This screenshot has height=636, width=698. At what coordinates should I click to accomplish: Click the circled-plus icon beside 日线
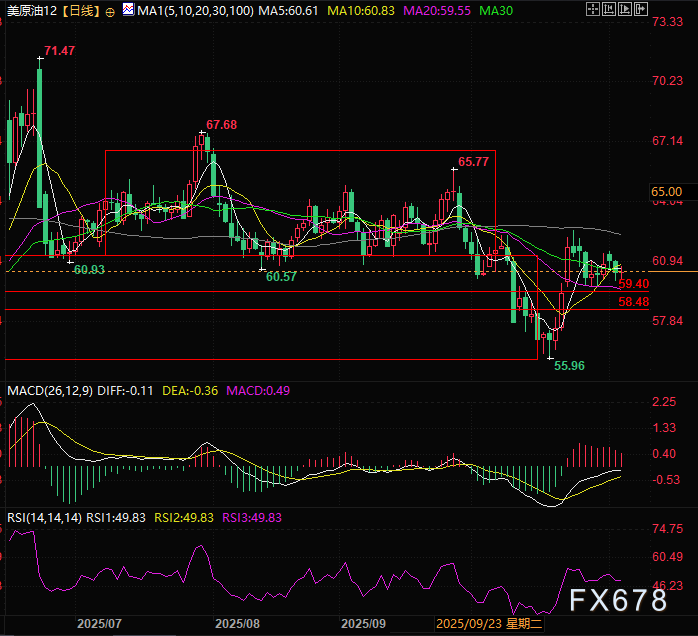point(110,11)
